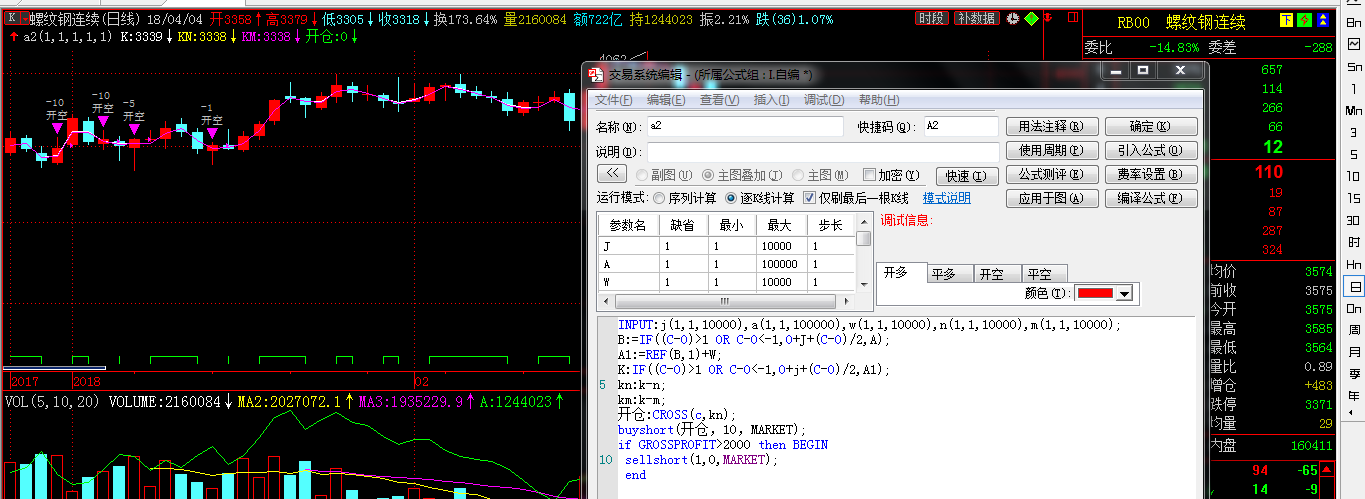Click the 说明 input field
The width and height of the screenshot is (1365, 499).
pyautogui.click(x=822, y=152)
